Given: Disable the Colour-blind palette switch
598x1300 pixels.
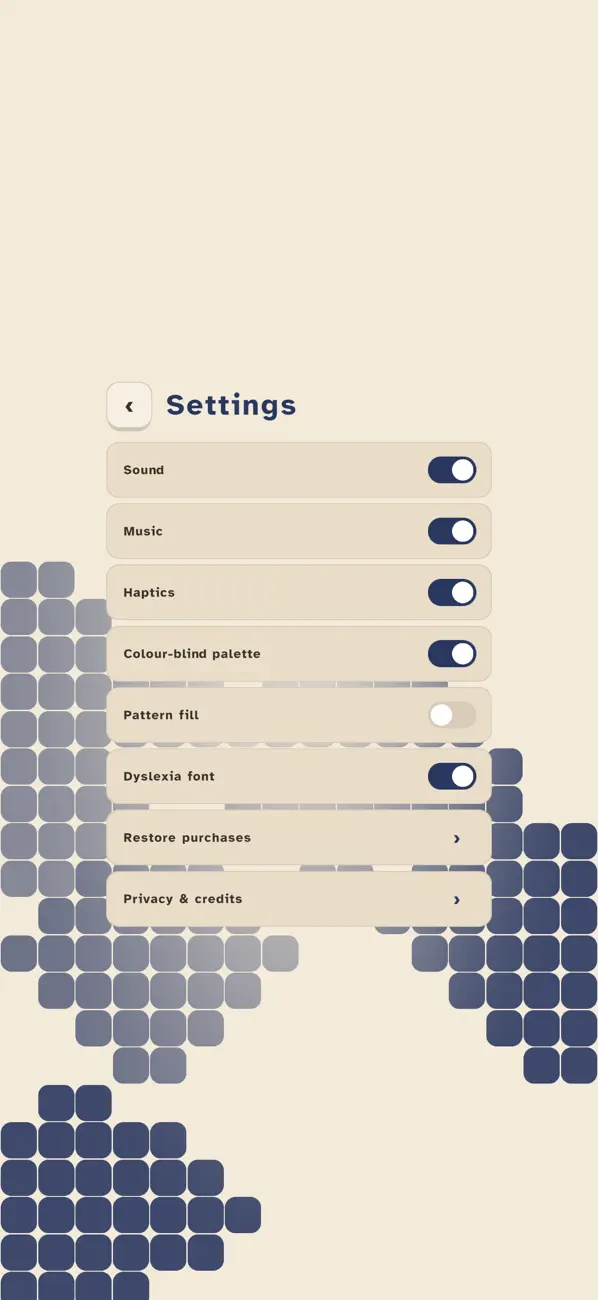Looking at the screenshot, I should click(x=452, y=654).
